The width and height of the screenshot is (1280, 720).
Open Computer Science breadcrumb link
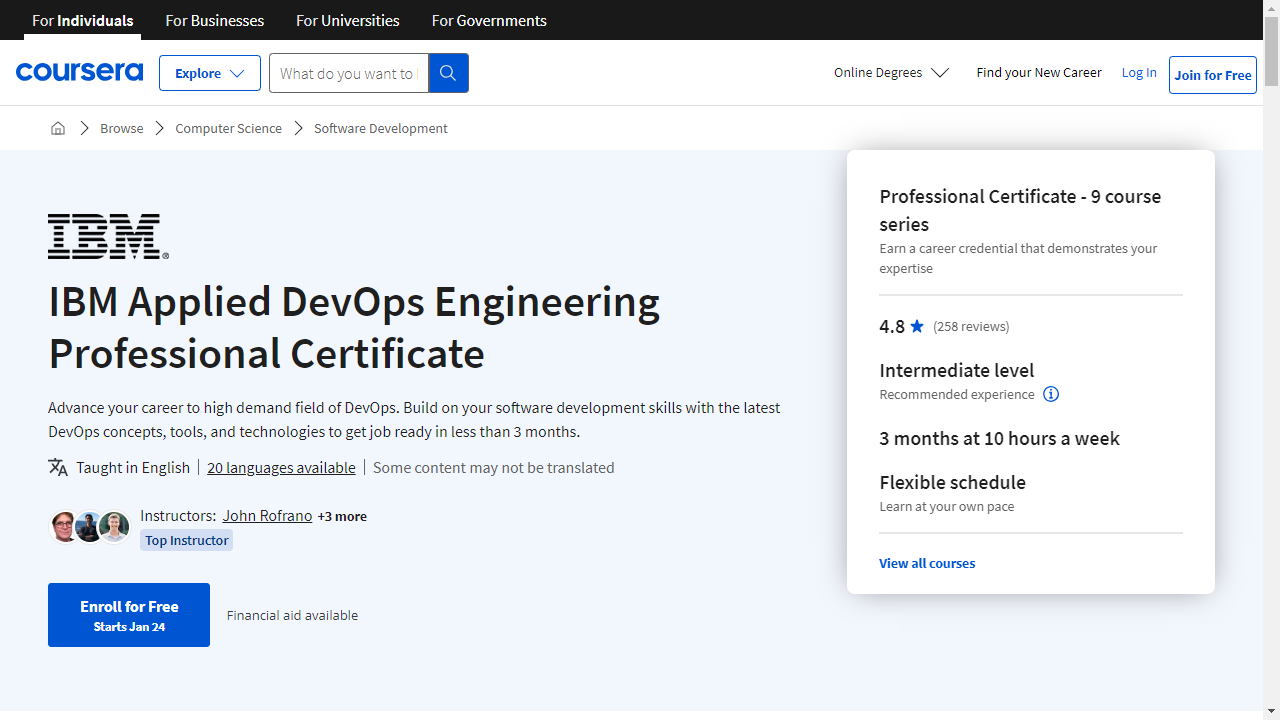point(228,128)
